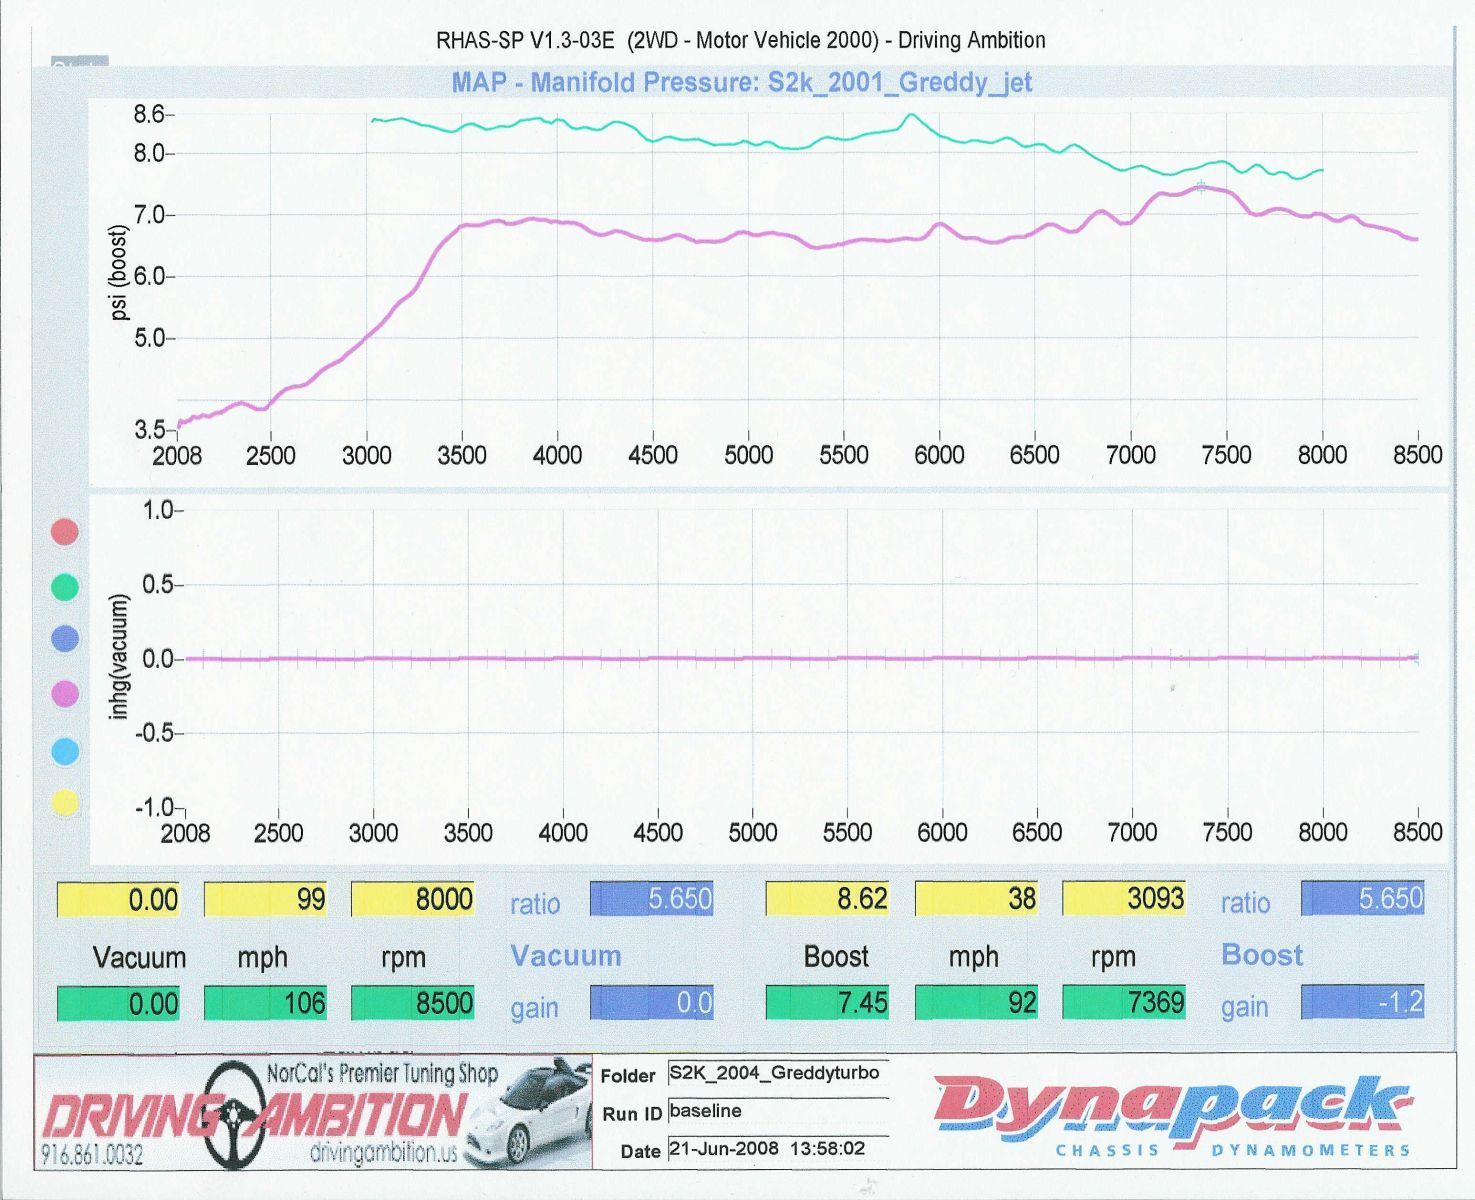Viewport: 1475px width, 1200px height.
Task: Click the red run color circle
Action: [x=65, y=531]
